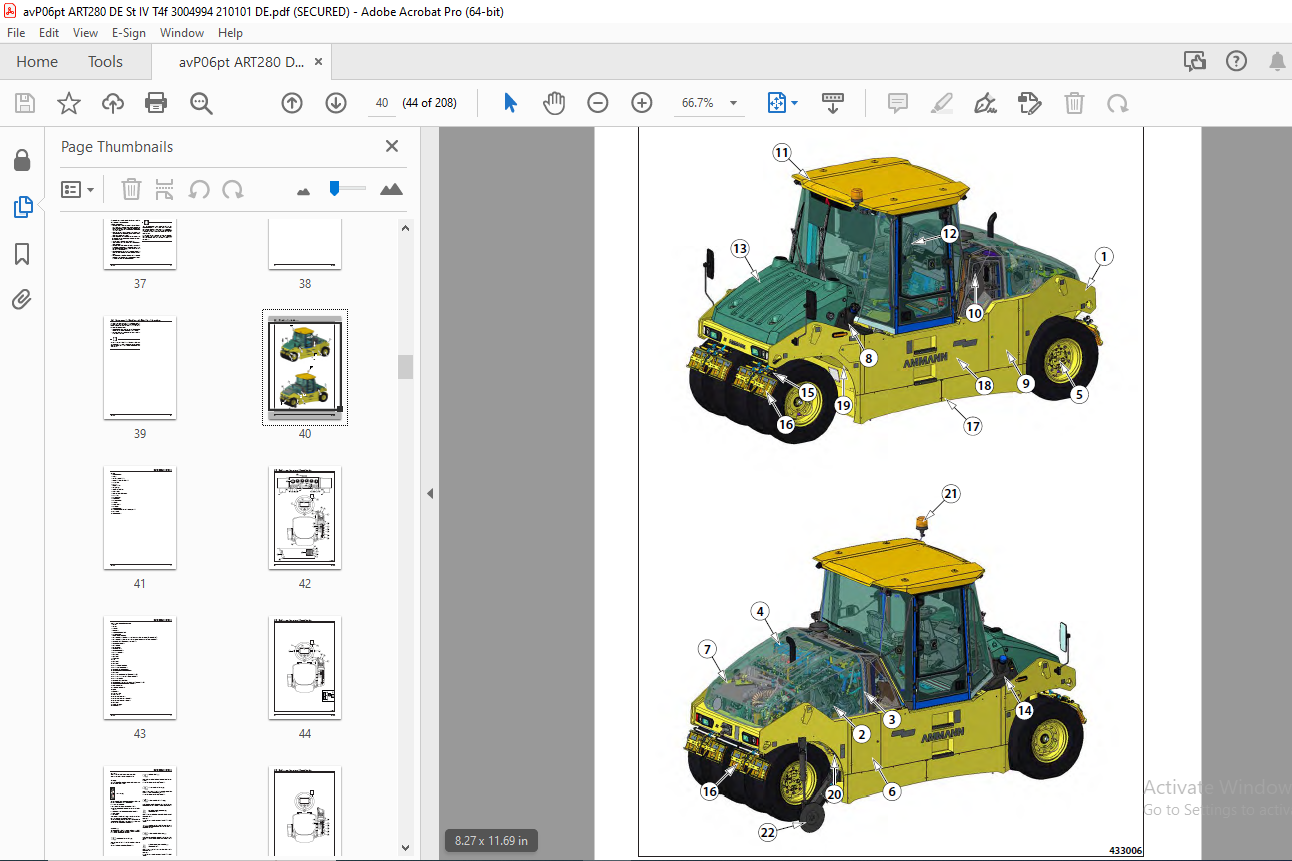This screenshot has height=861, width=1292.
Task: Rotate pages clockwise in thumbnails panel
Action: pos(233,189)
